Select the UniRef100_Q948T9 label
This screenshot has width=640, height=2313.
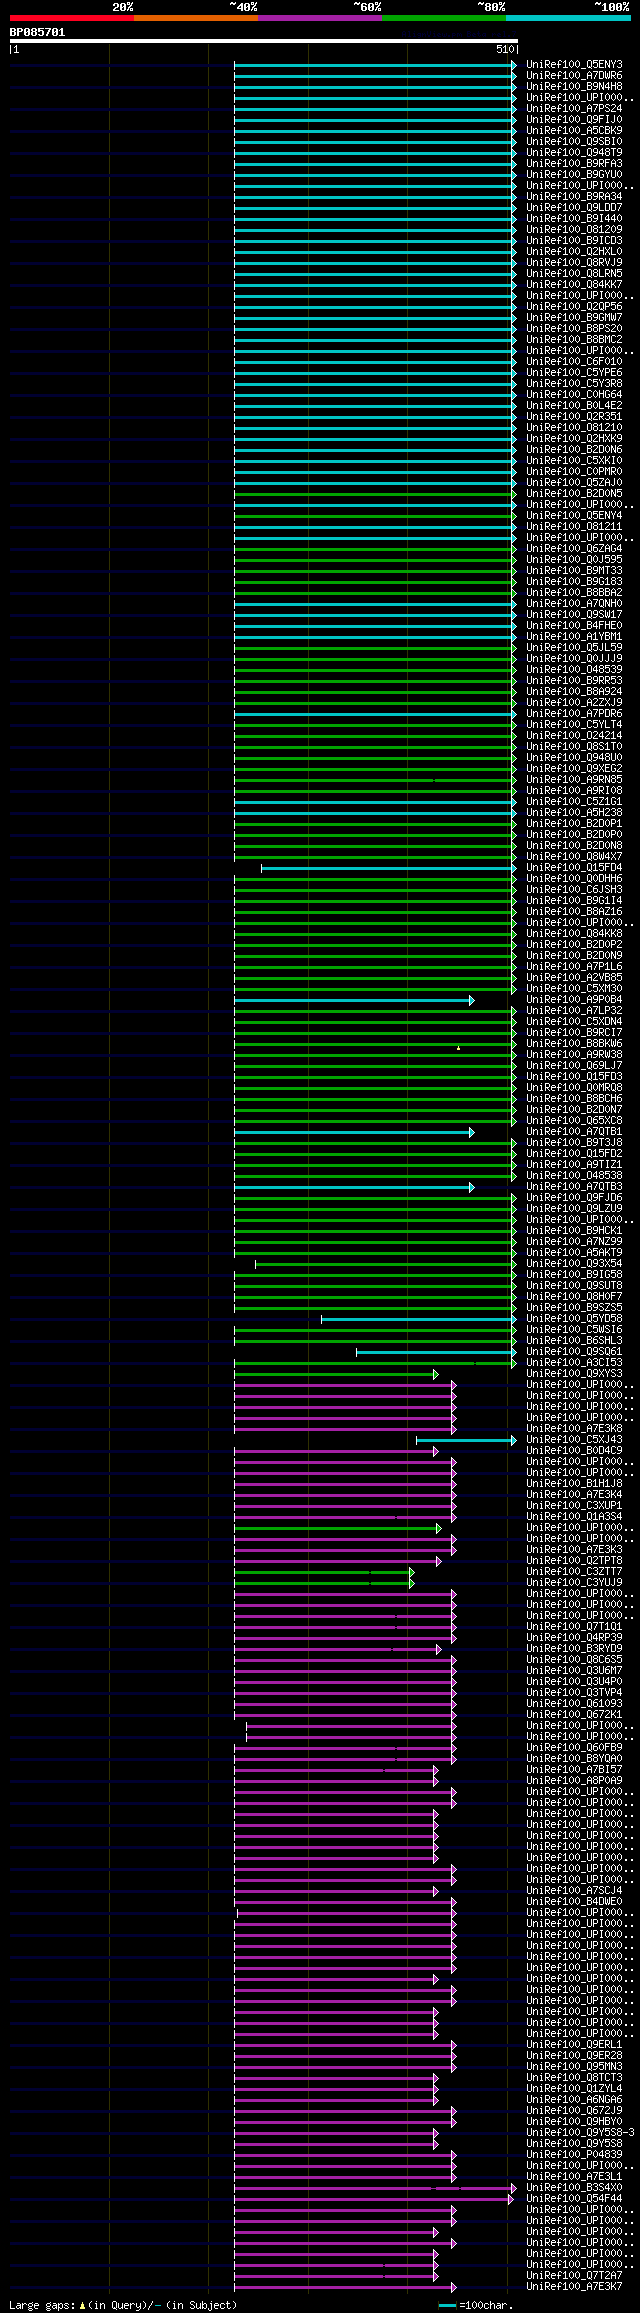(x=574, y=153)
